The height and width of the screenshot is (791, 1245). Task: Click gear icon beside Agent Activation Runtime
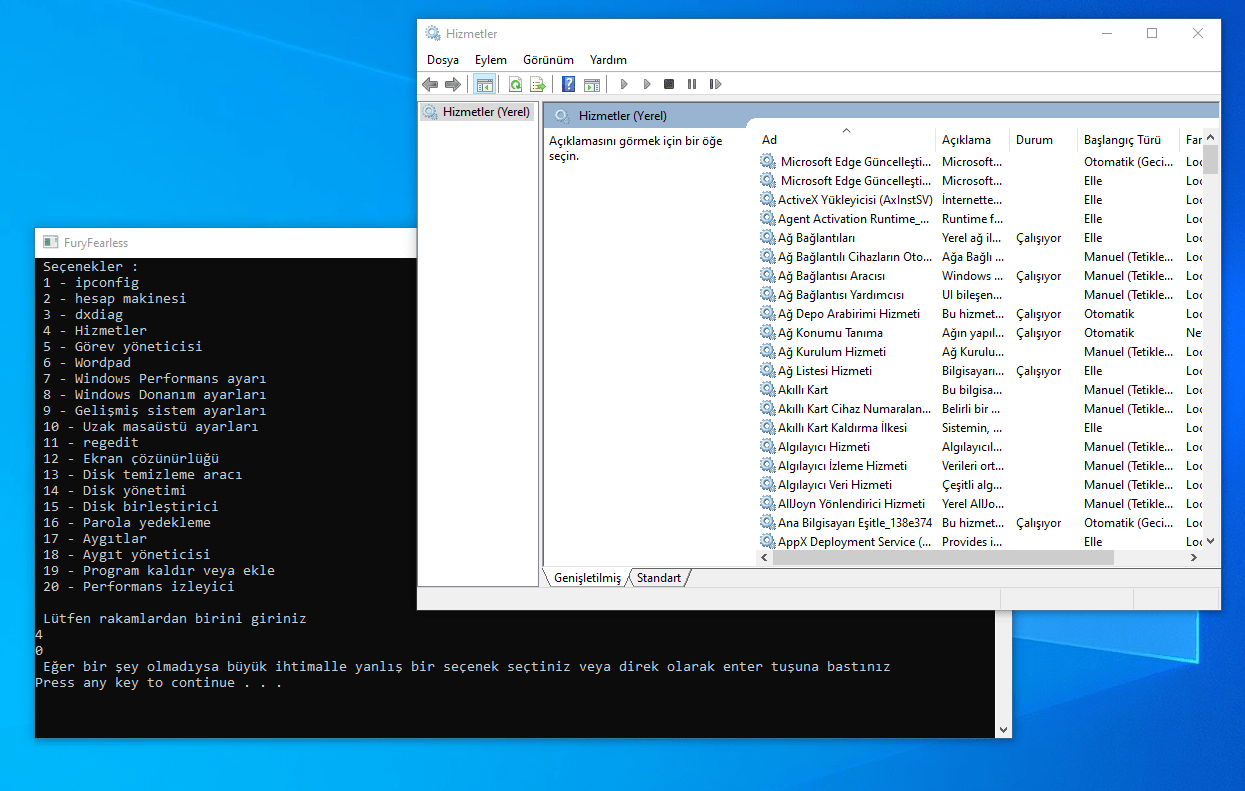pos(767,219)
